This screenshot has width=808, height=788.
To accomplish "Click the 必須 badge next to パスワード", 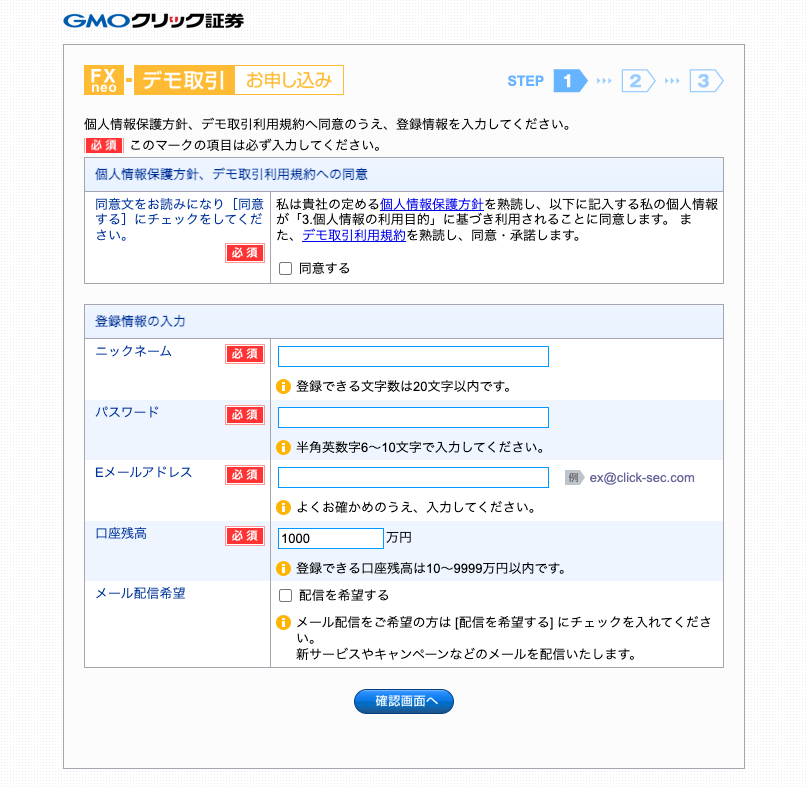I will tap(245, 416).
